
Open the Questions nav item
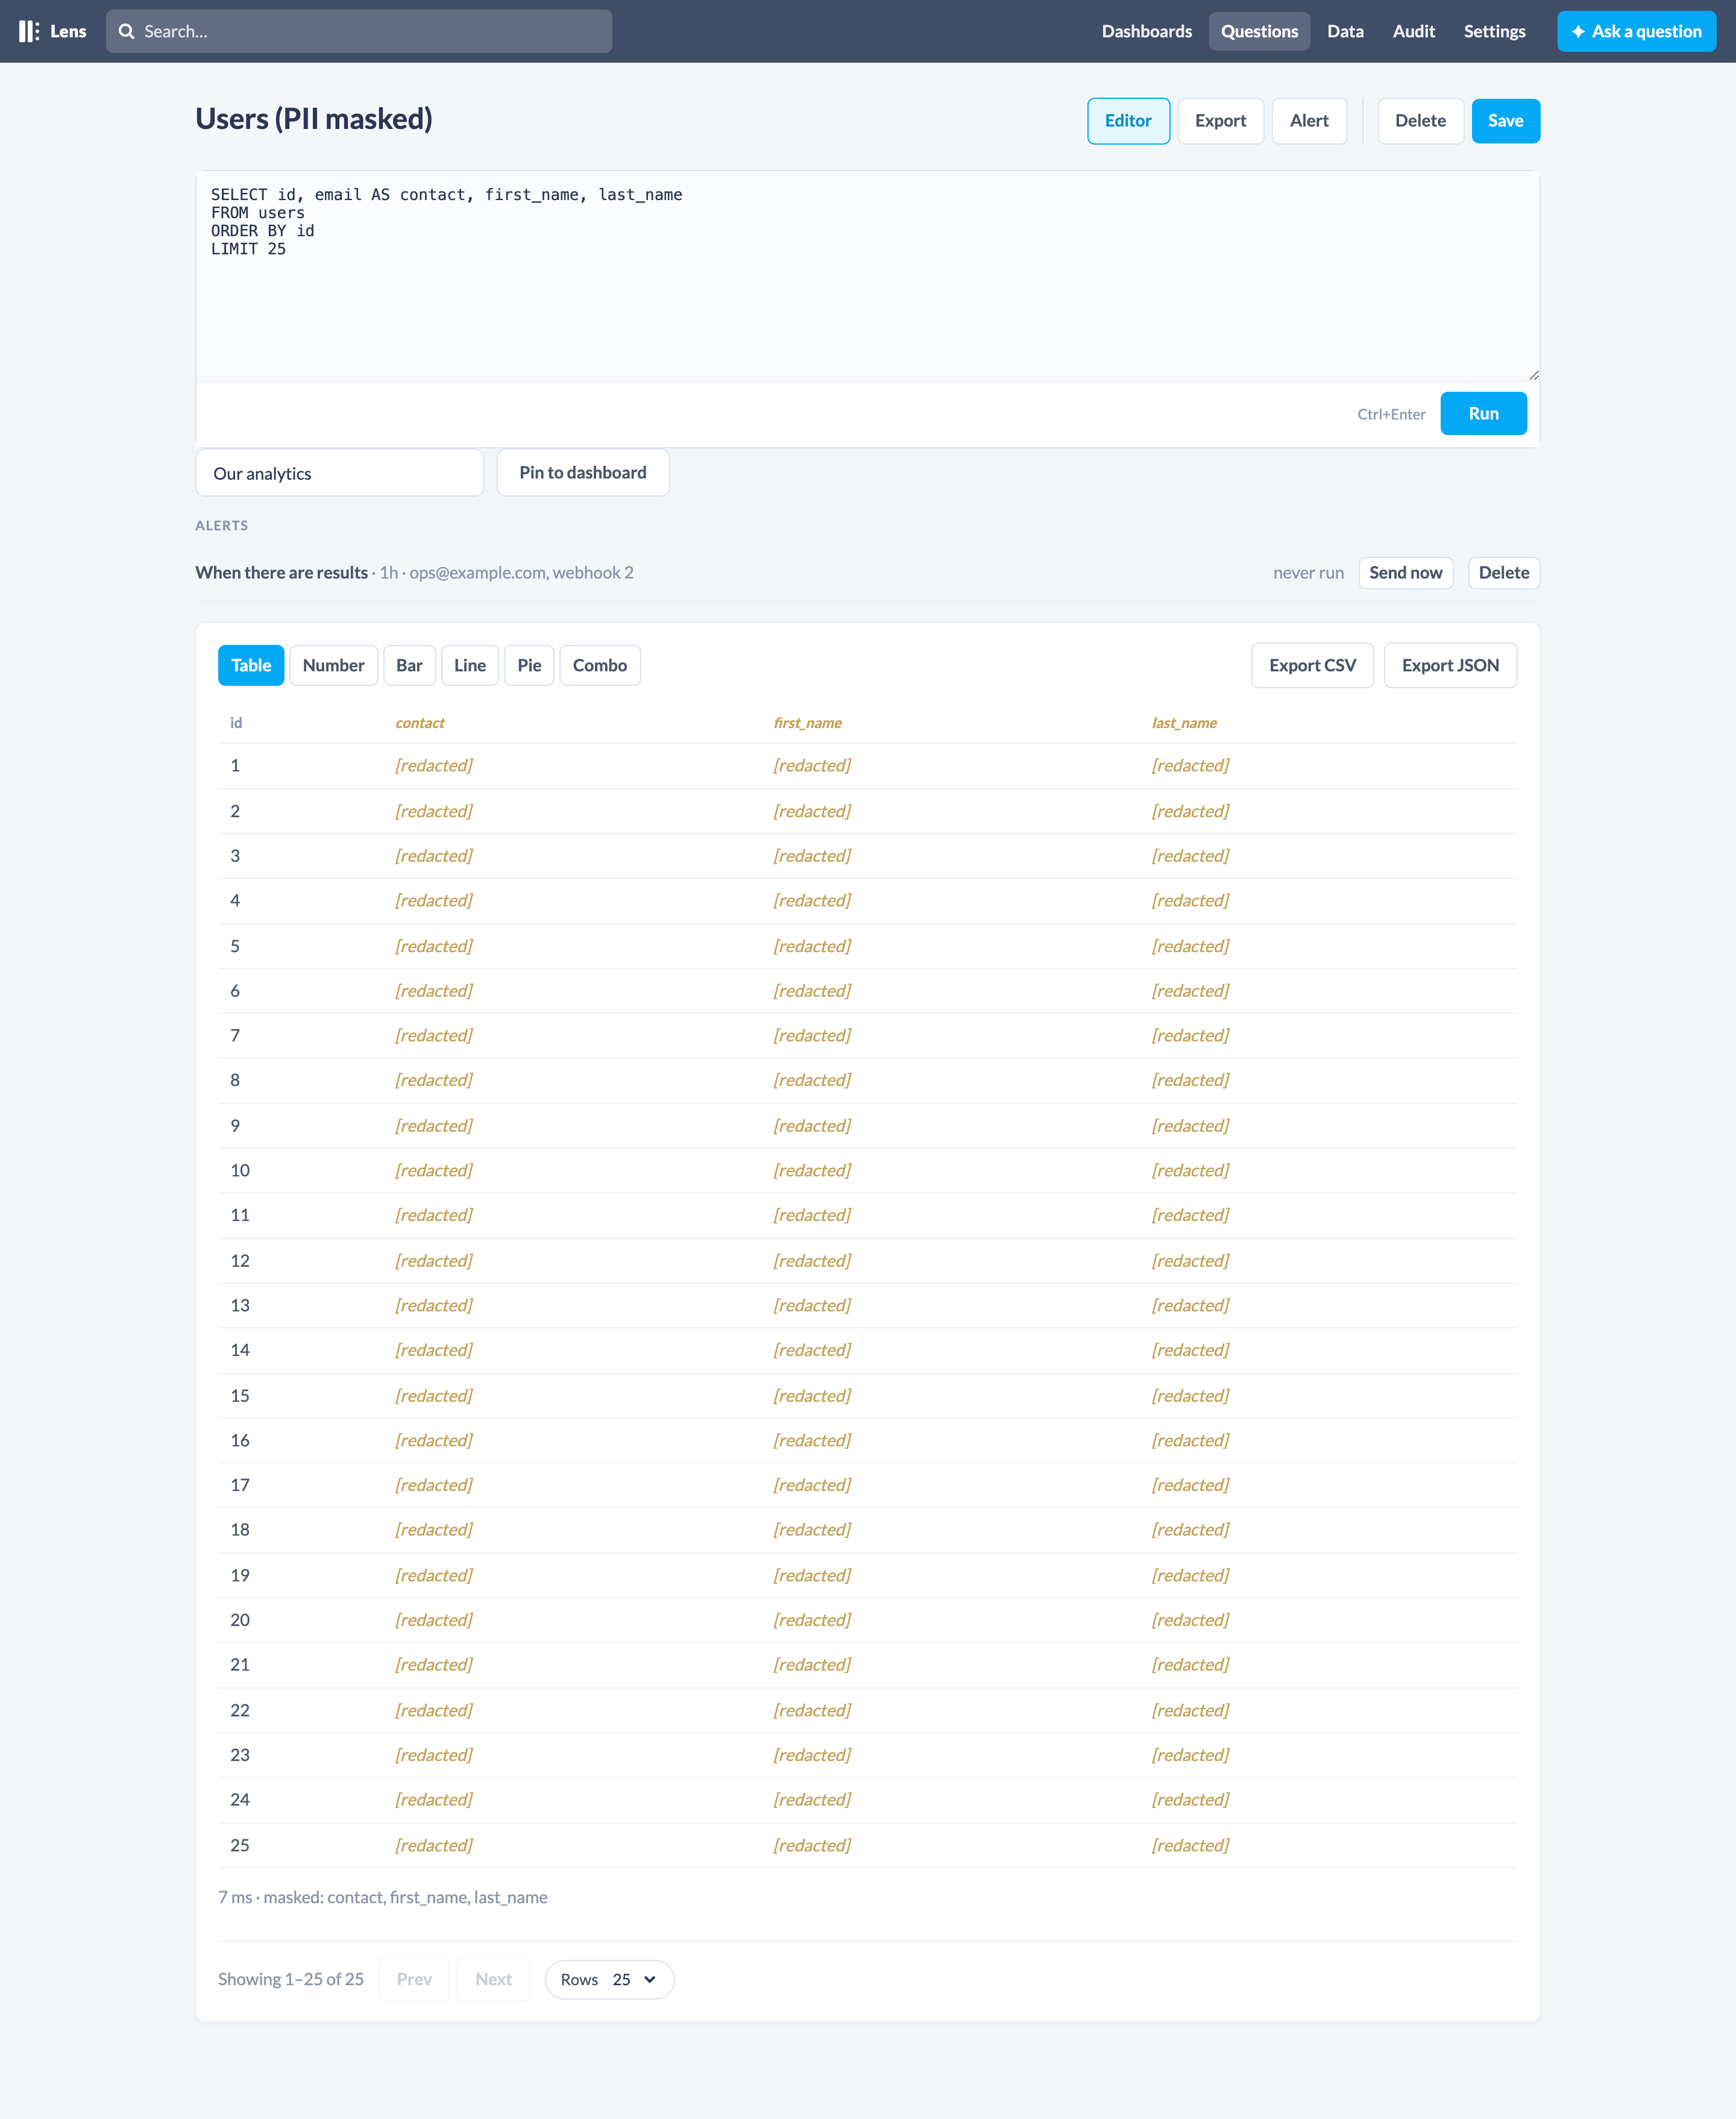coord(1260,31)
